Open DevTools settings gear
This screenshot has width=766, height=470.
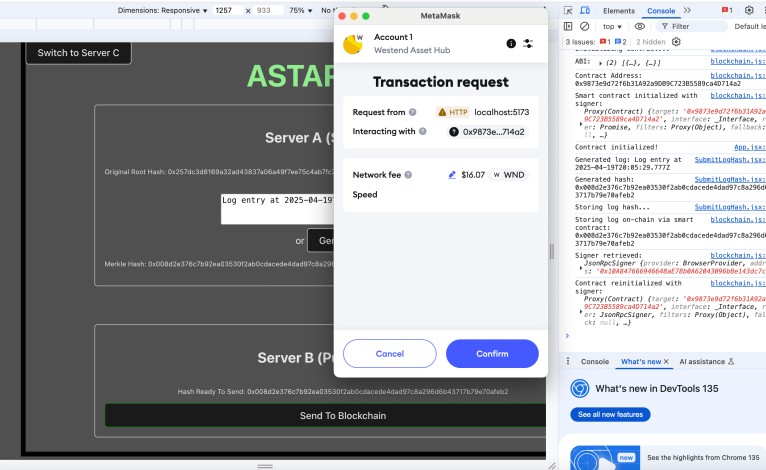(749, 10)
